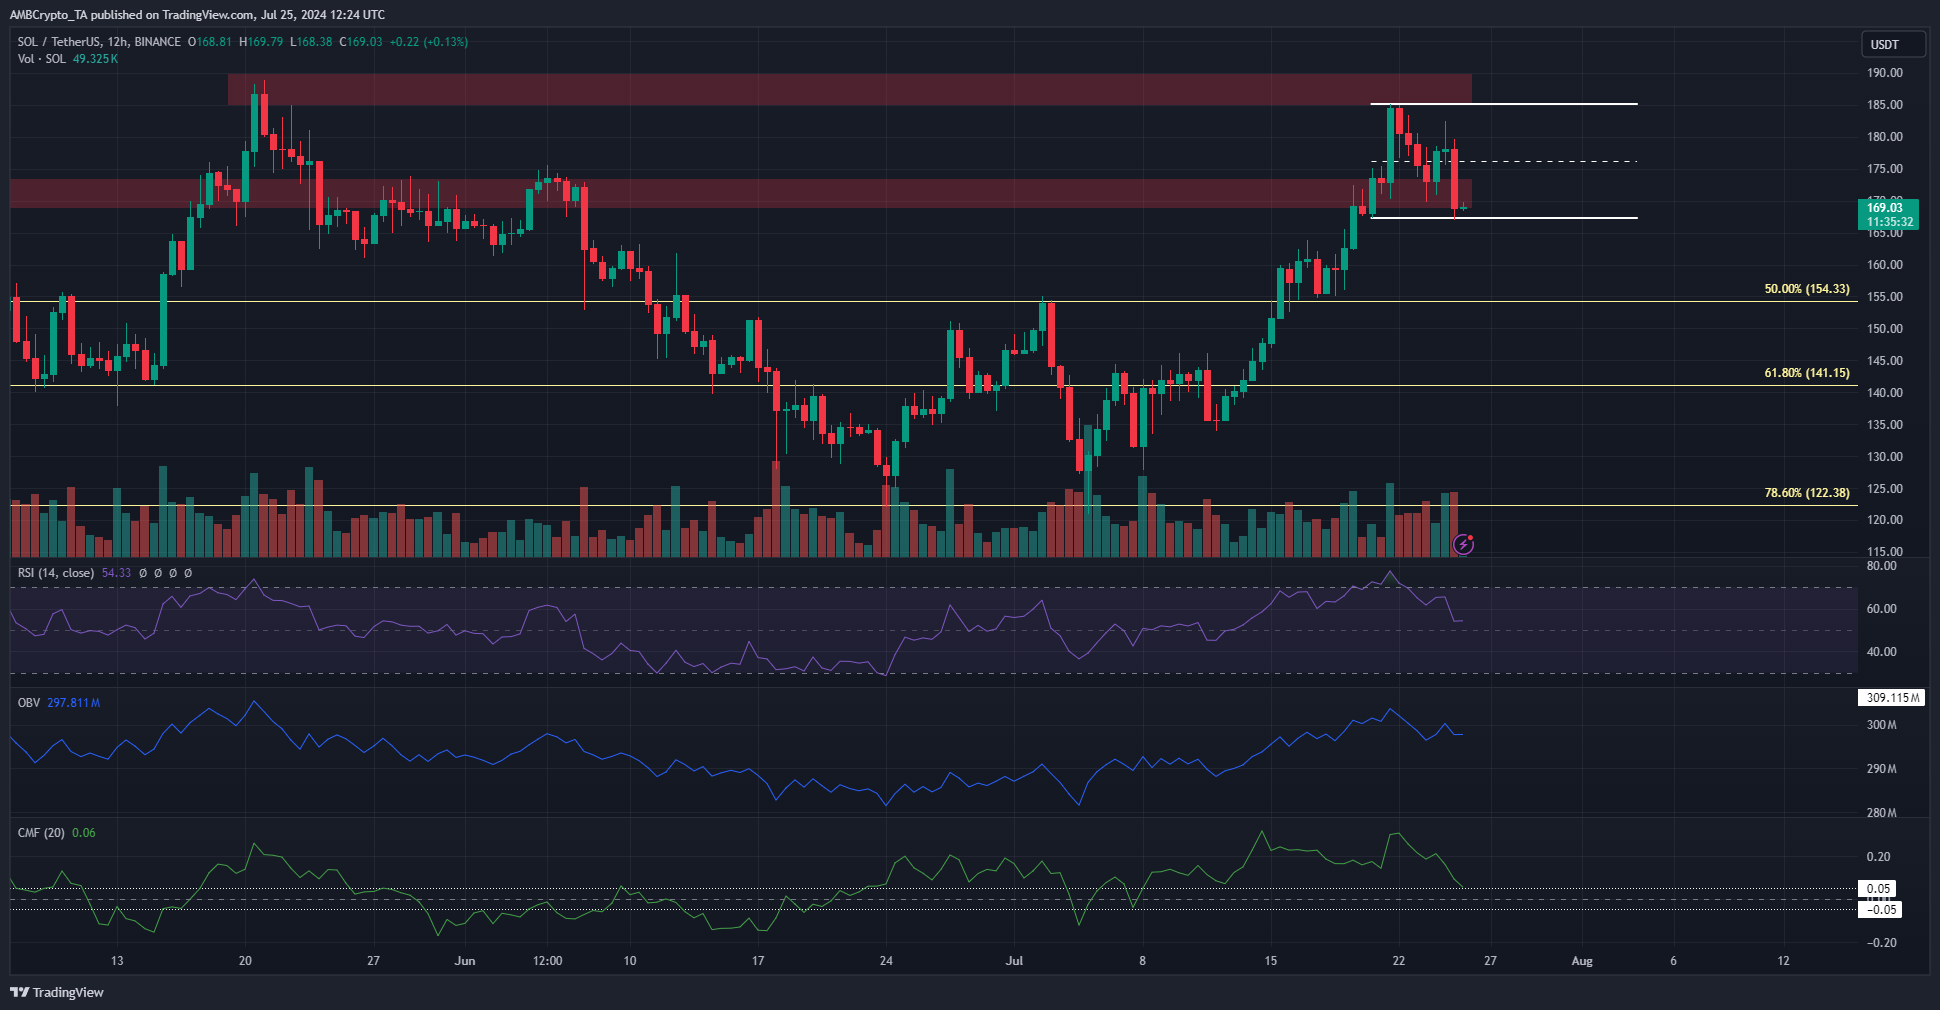1940x1010 pixels.
Task: Click the Jul label on time axis
Action: (1014, 961)
